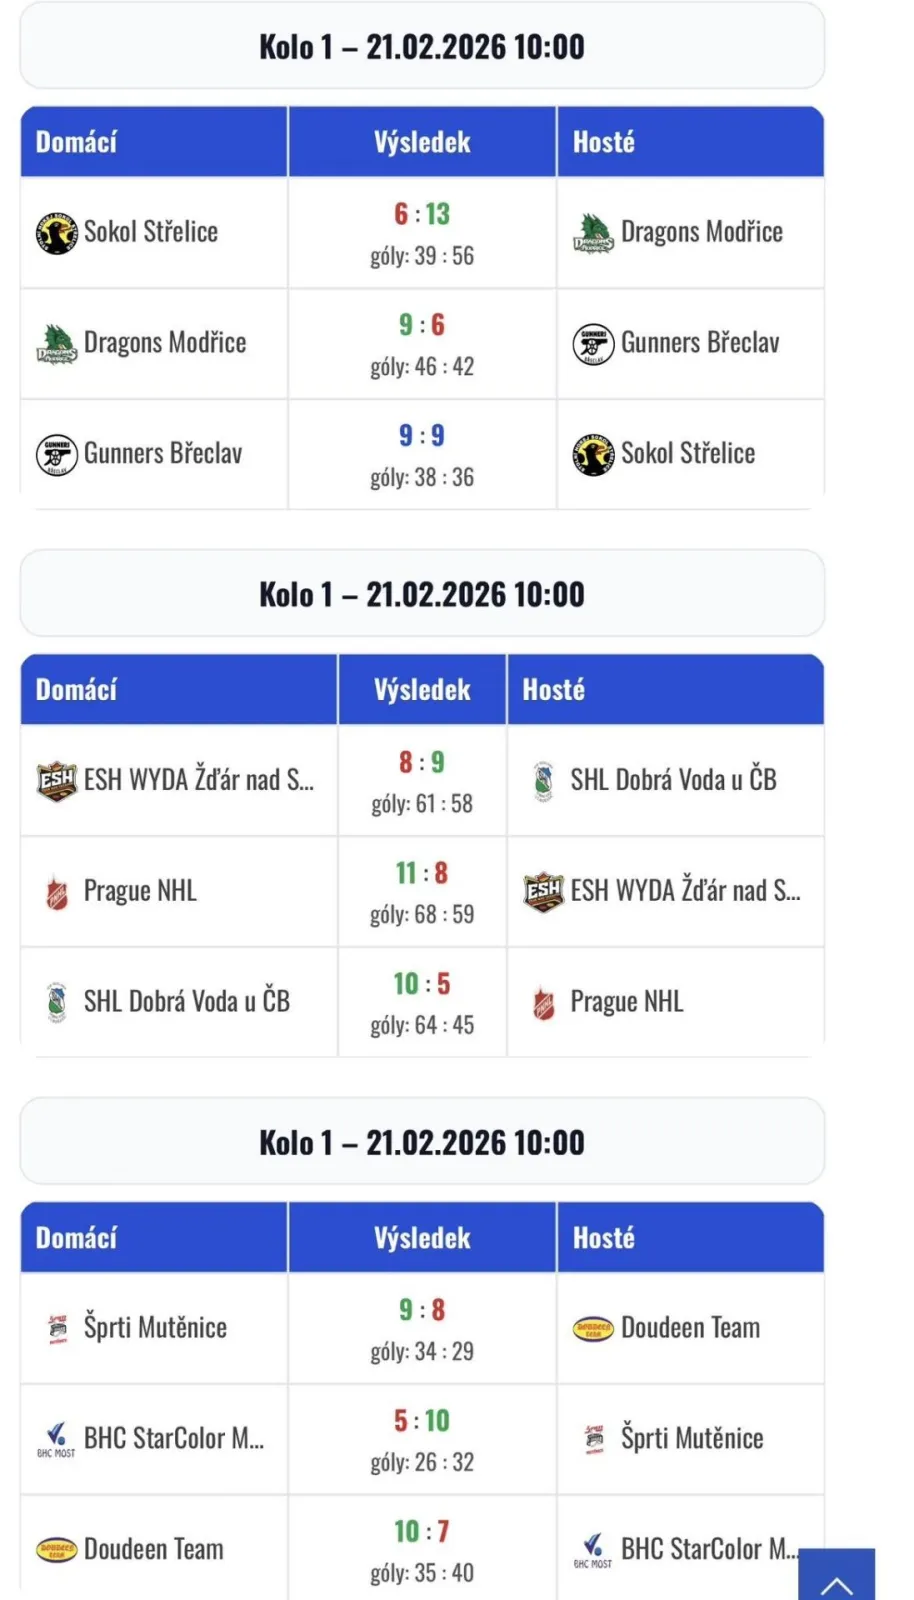This screenshot has height=1600, width=914.
Task: Click the home-side ESH WYDA Žďár logo
Action: 57,781
